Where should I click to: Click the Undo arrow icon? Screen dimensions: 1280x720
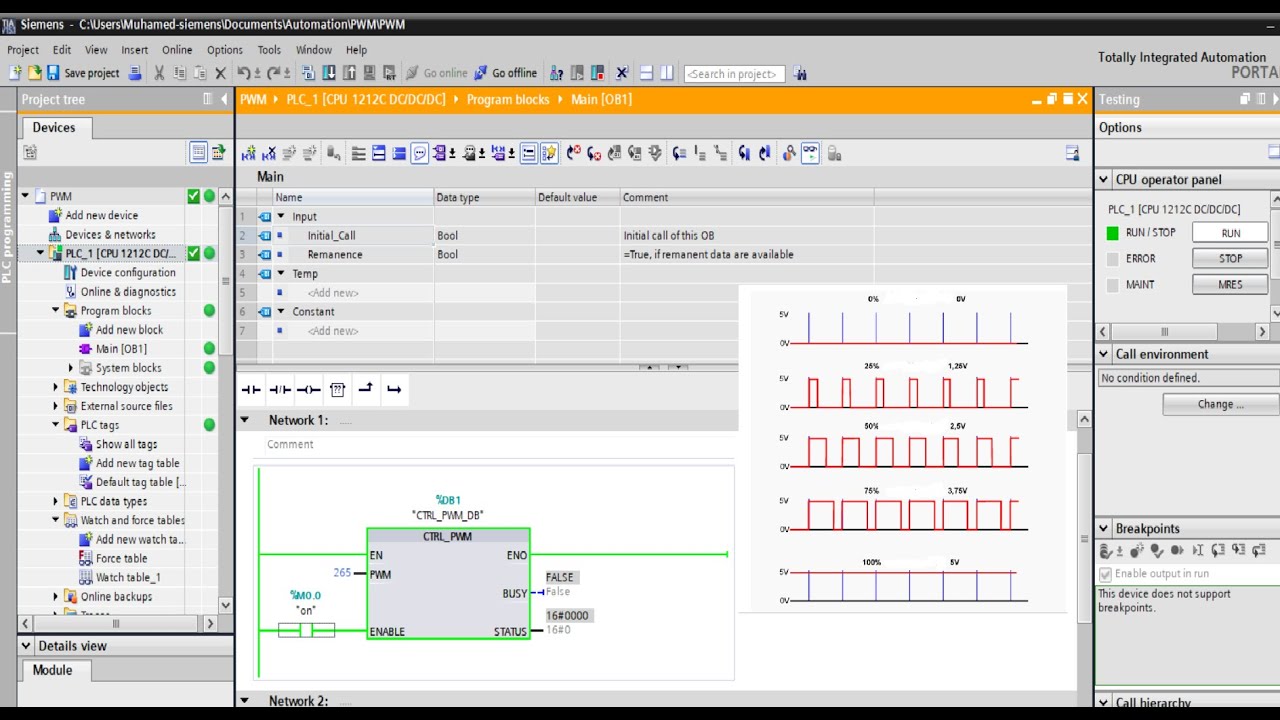click(244, 73)
